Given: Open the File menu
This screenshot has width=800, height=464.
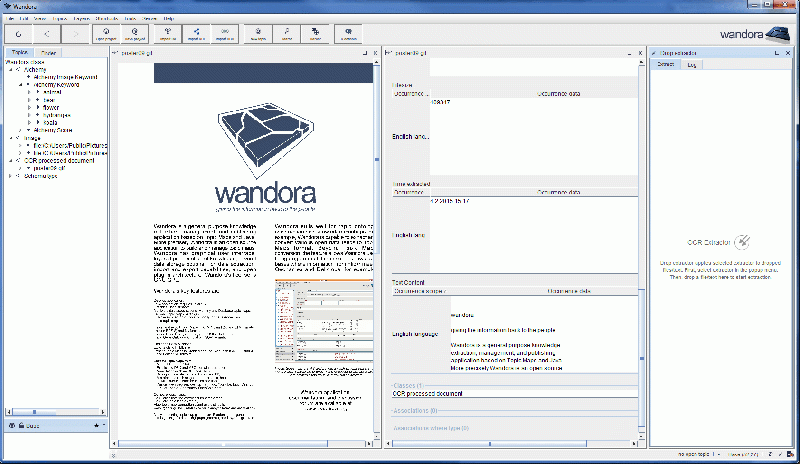Looking at the screenshot, I should point(8,18).
